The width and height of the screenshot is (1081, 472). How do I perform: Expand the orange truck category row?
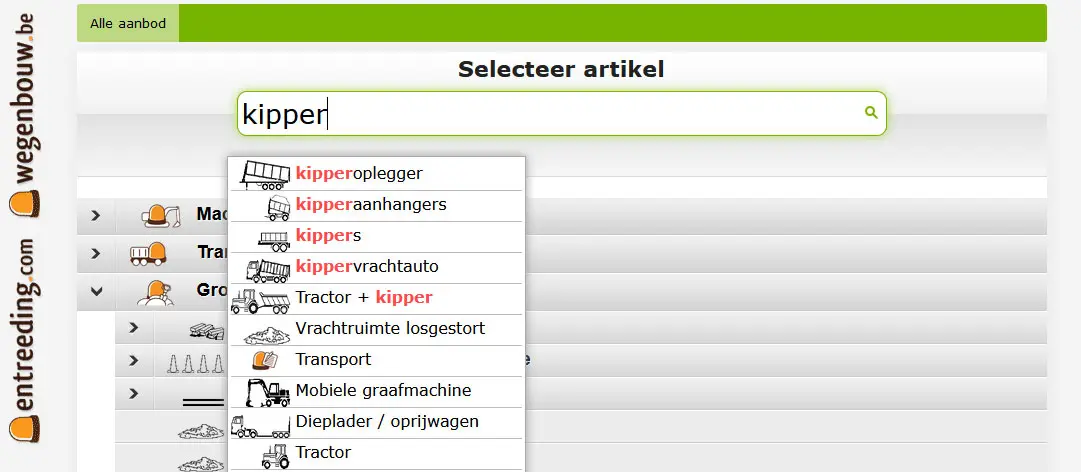pos(96,254)
